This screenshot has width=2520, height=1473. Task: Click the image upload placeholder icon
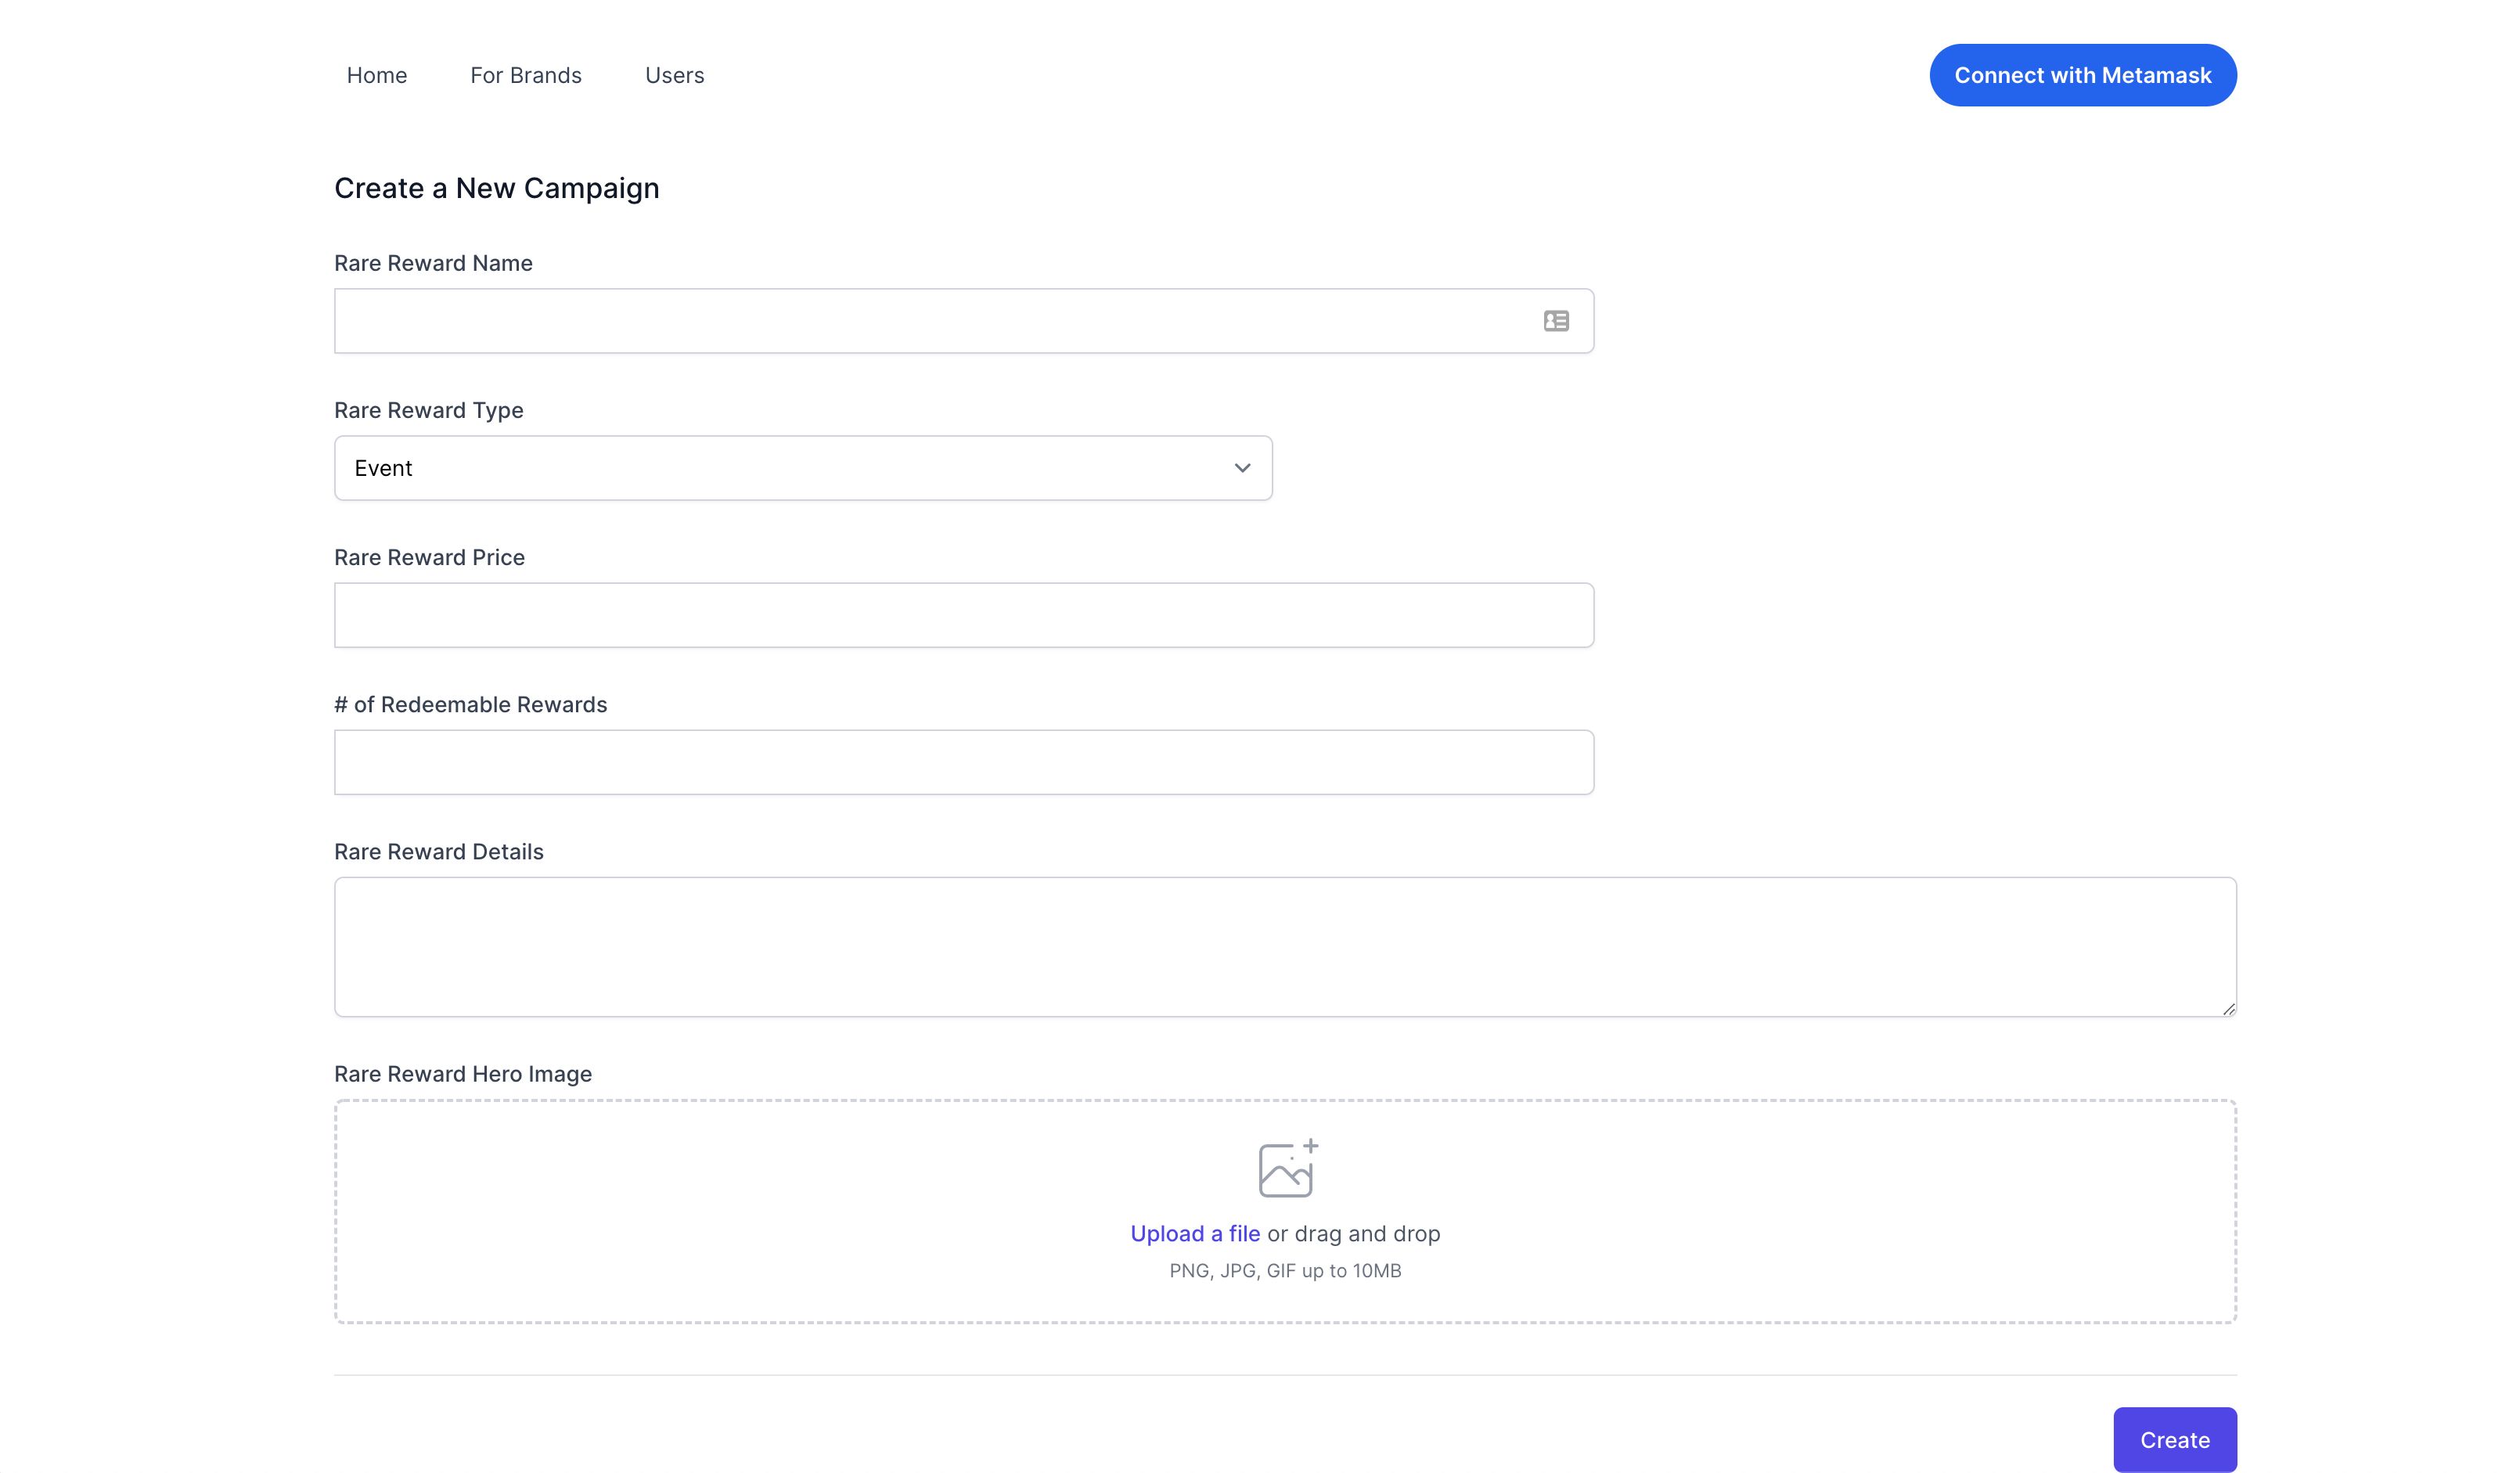click(x=1287, y=1168)
